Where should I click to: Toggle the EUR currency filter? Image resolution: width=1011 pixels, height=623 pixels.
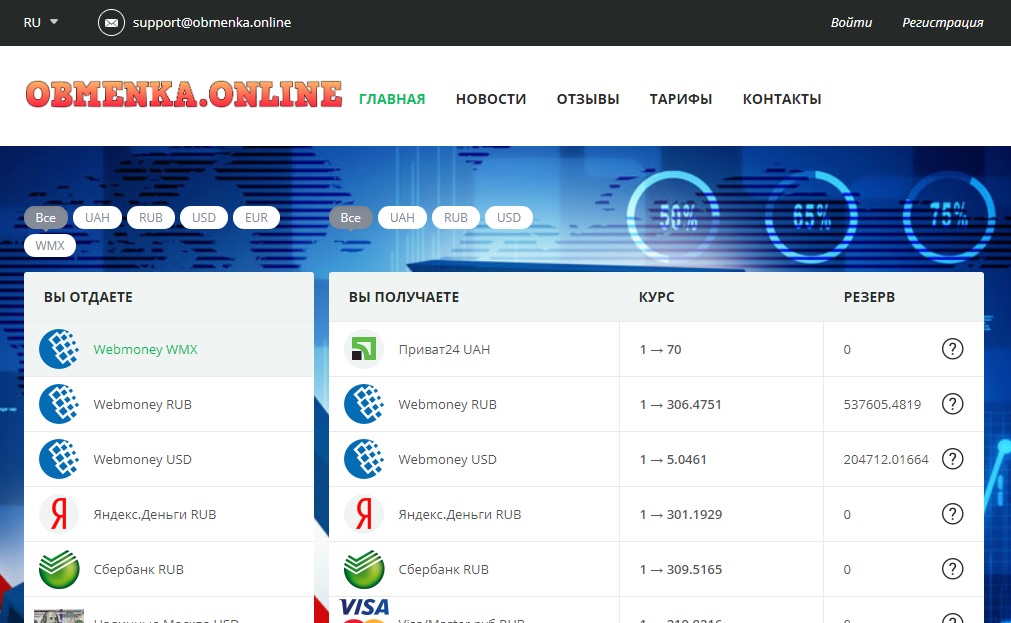coord(256,218)
